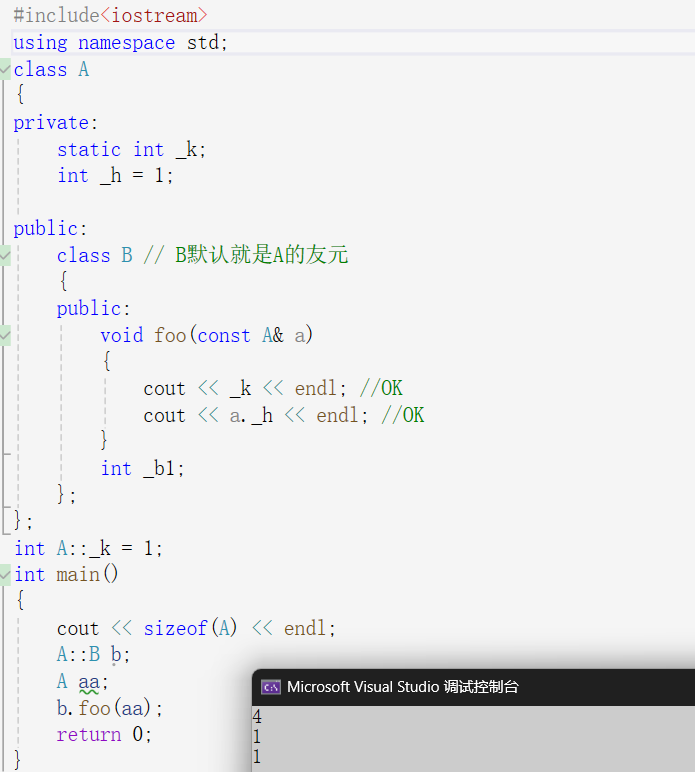Click the Microsoft Visual Studio debug console title
The width and height of the screenshot is (695, 772).
402,687
